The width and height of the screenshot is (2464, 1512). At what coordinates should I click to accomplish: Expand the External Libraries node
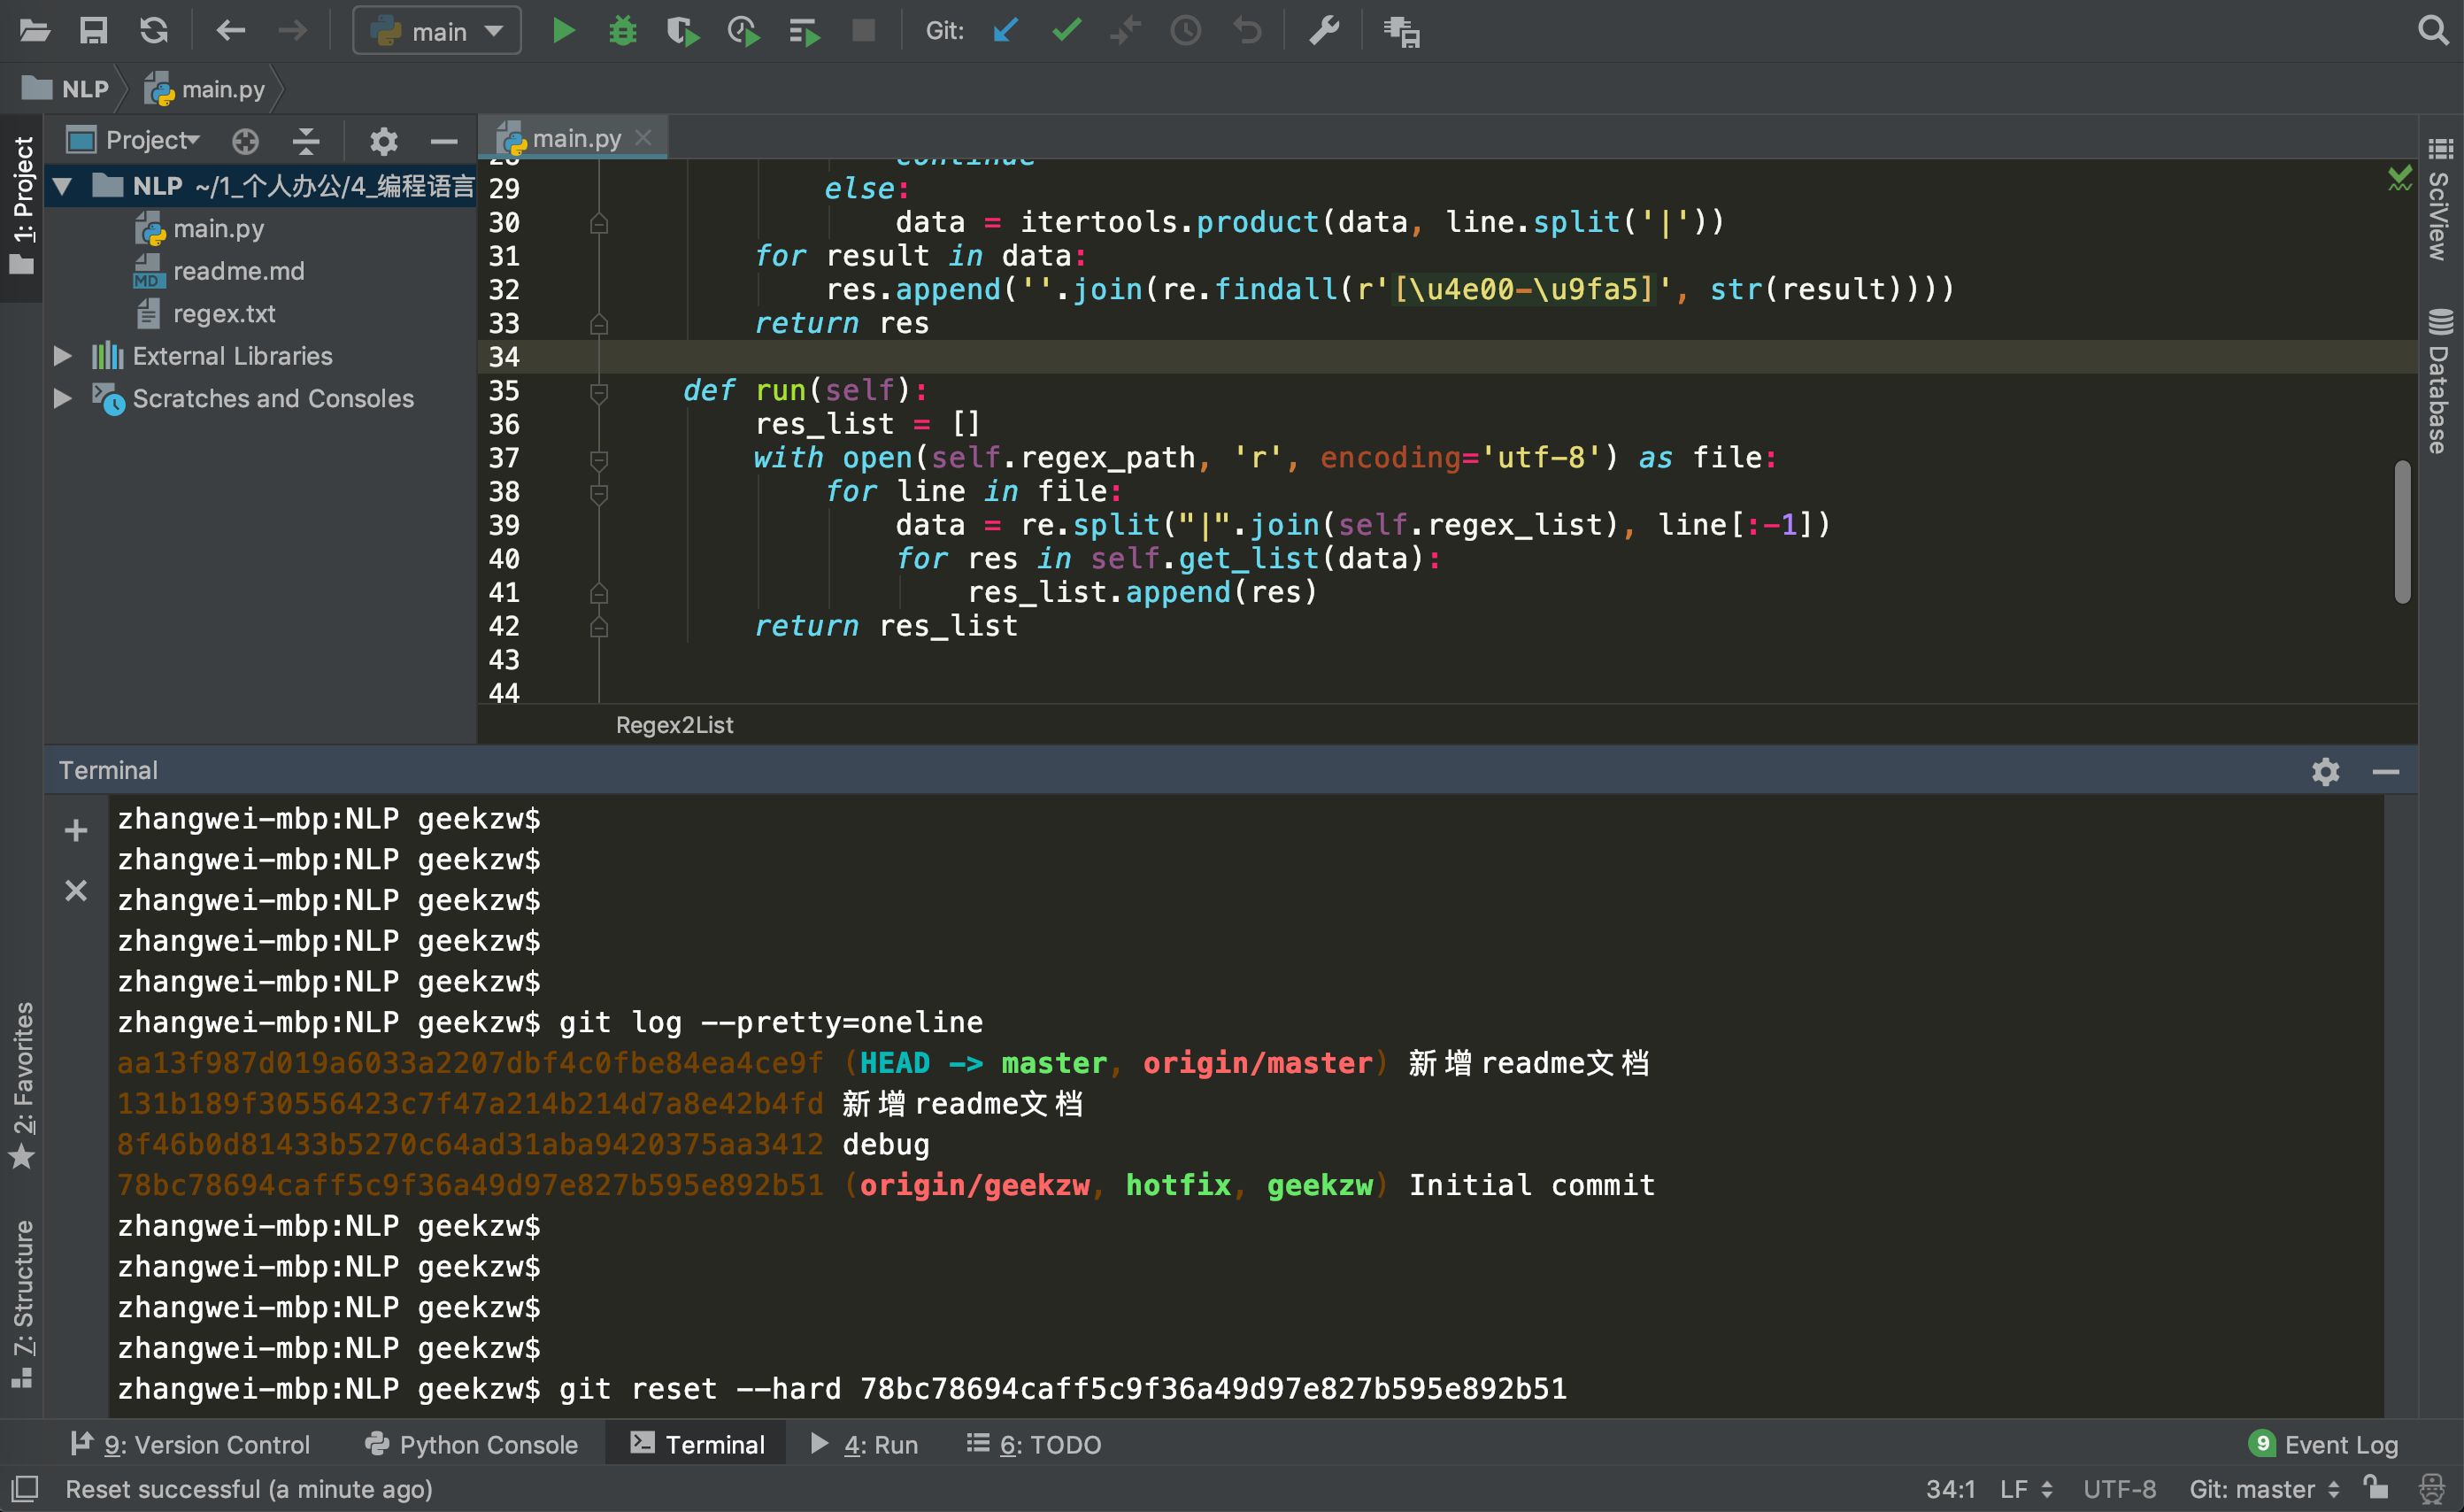coord(62,356)
